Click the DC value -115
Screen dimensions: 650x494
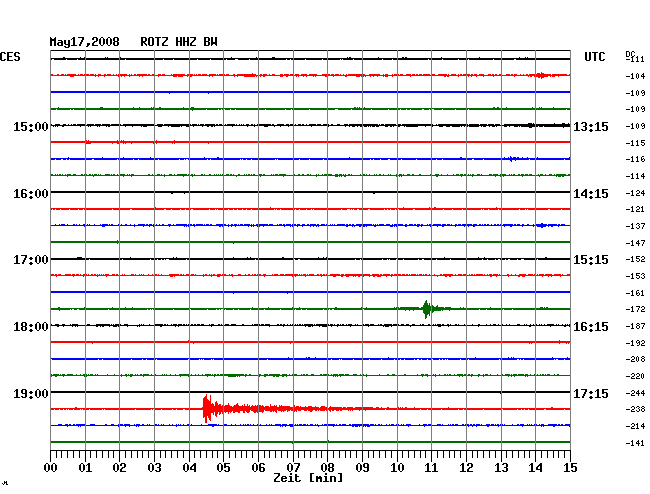(635, 143)
